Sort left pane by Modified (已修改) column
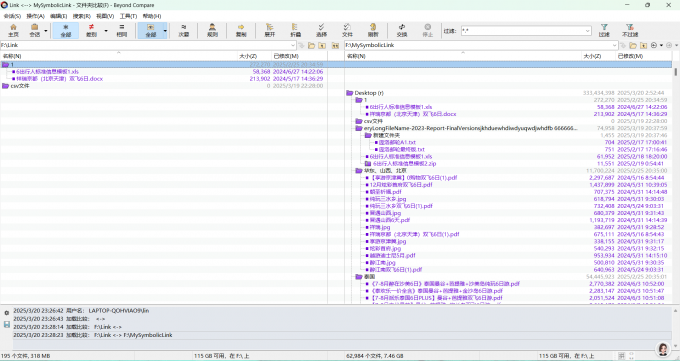 point(299,56)
